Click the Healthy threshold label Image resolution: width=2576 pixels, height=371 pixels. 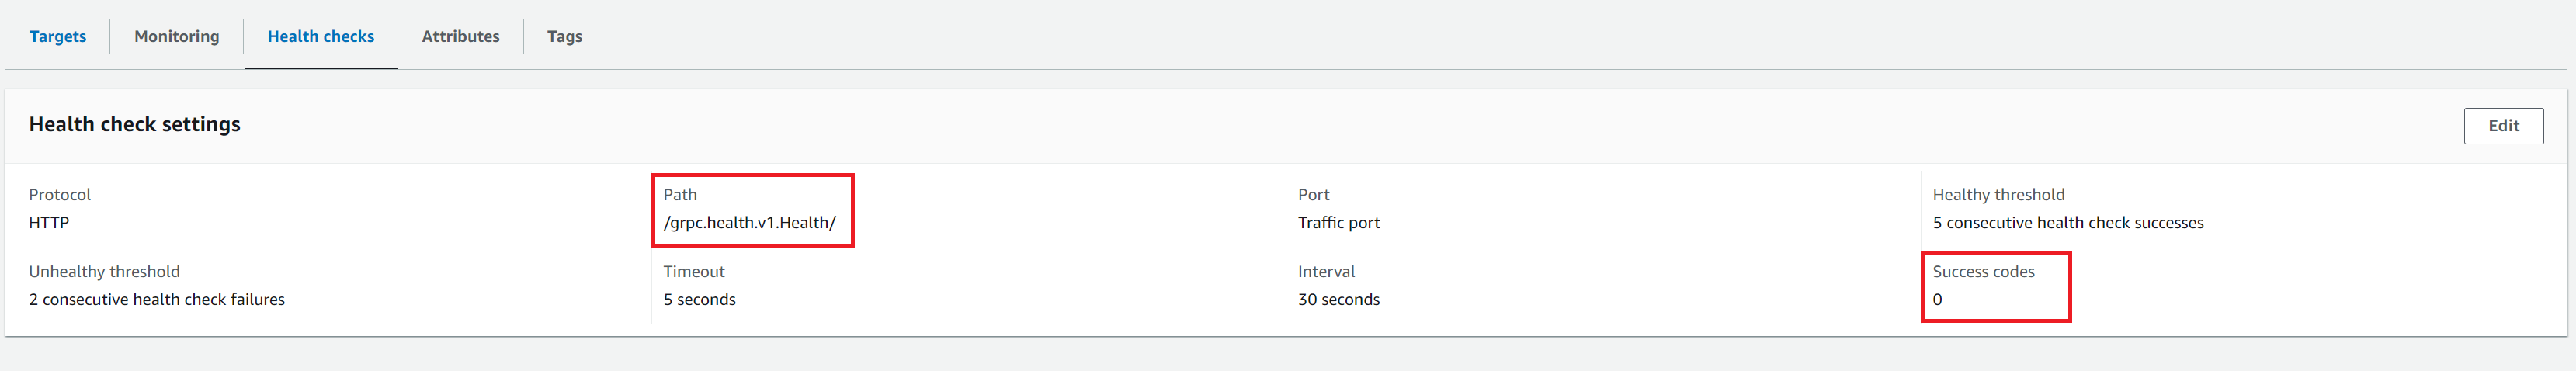click(x=1998, y=195)
